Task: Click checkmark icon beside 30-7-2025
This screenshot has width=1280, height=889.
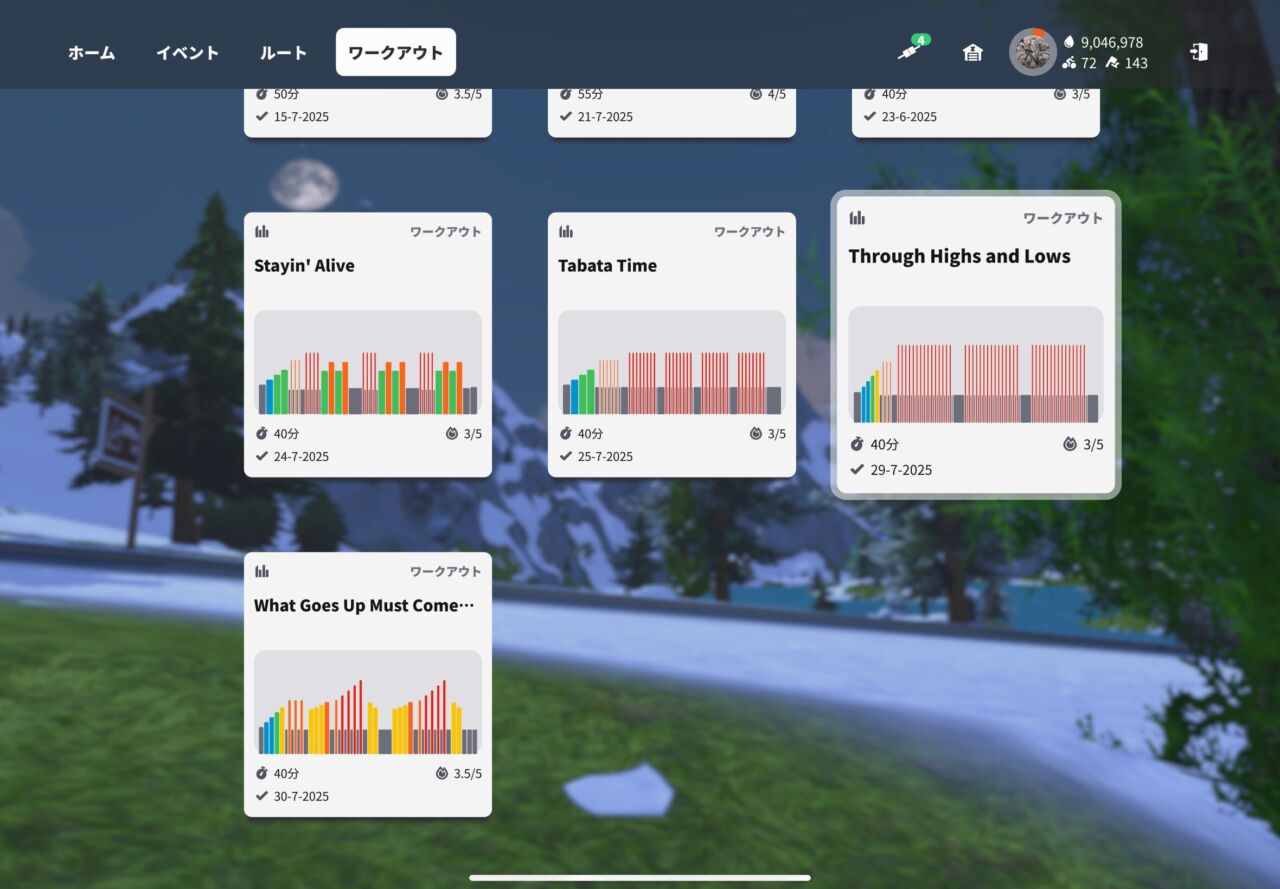Action: click(262, 796)
